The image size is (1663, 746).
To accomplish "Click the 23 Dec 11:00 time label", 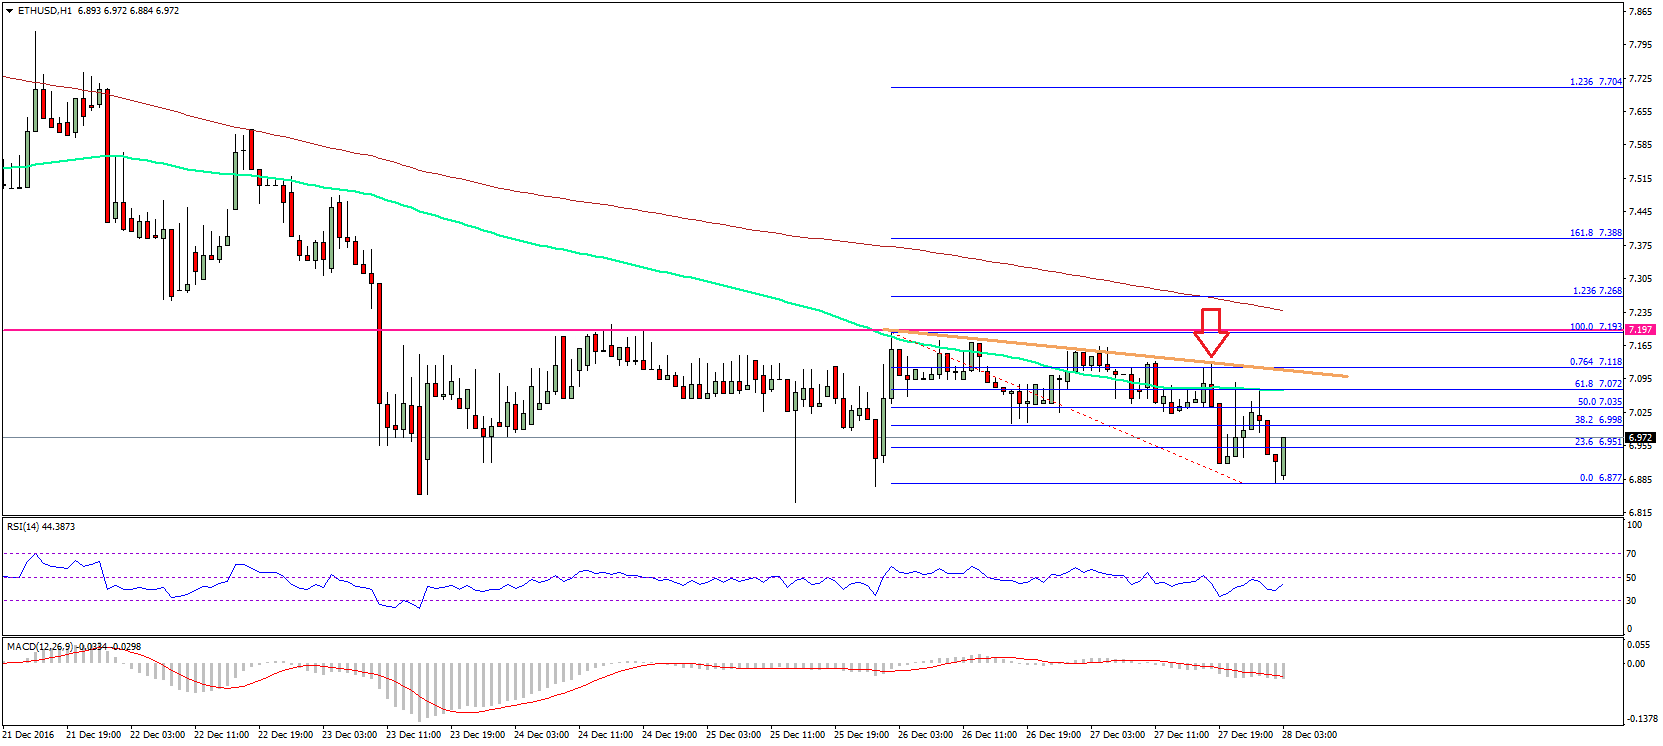I will click(x=413, y=735).
